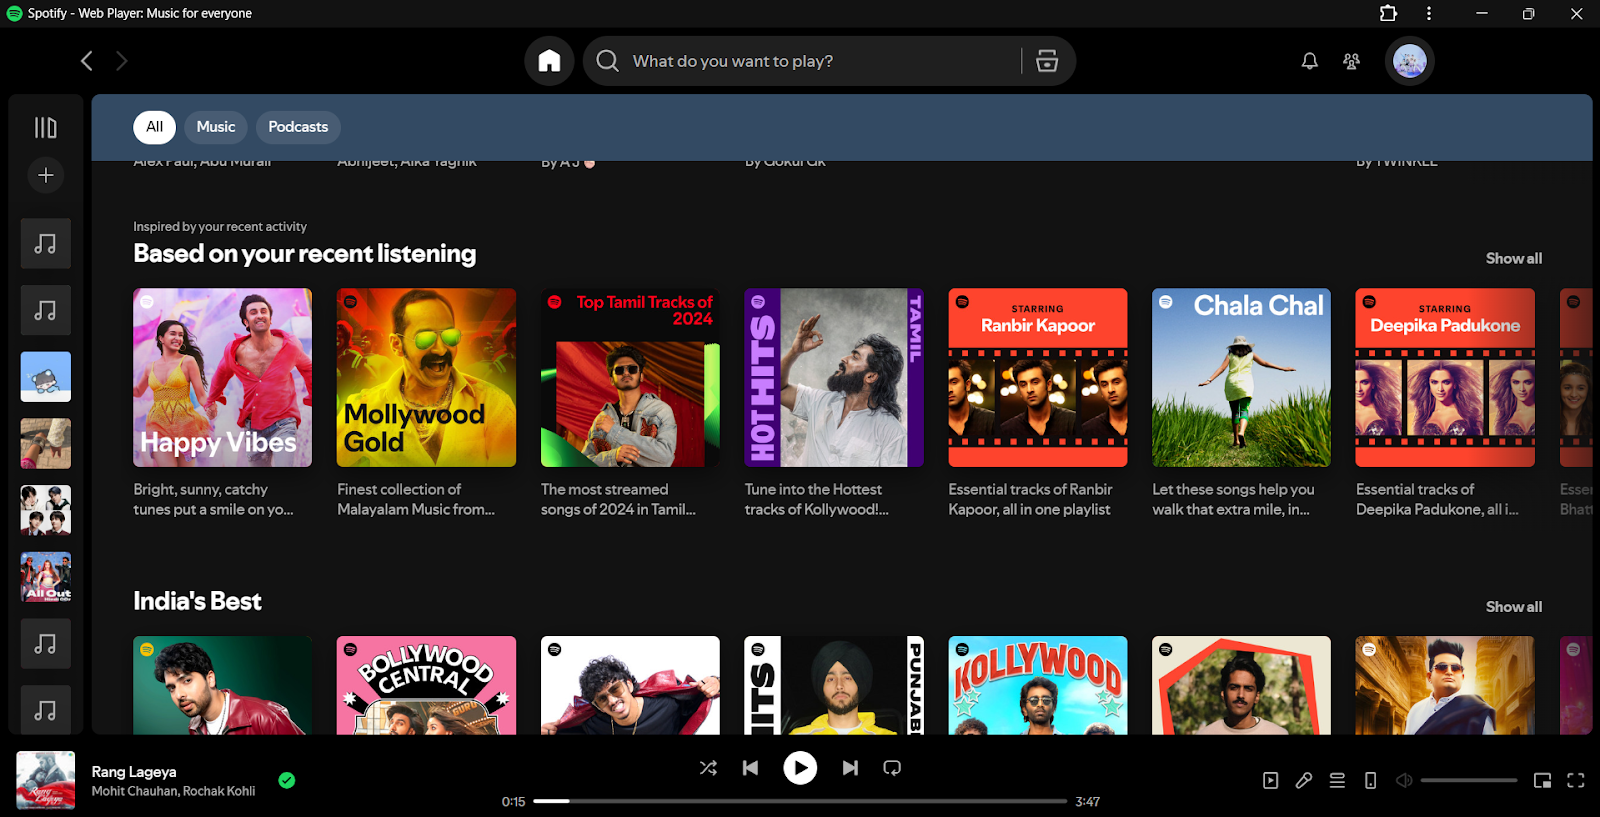Open blue cartoon playlist in sidebar
1600x817 pixels.
tap(46, 377)
